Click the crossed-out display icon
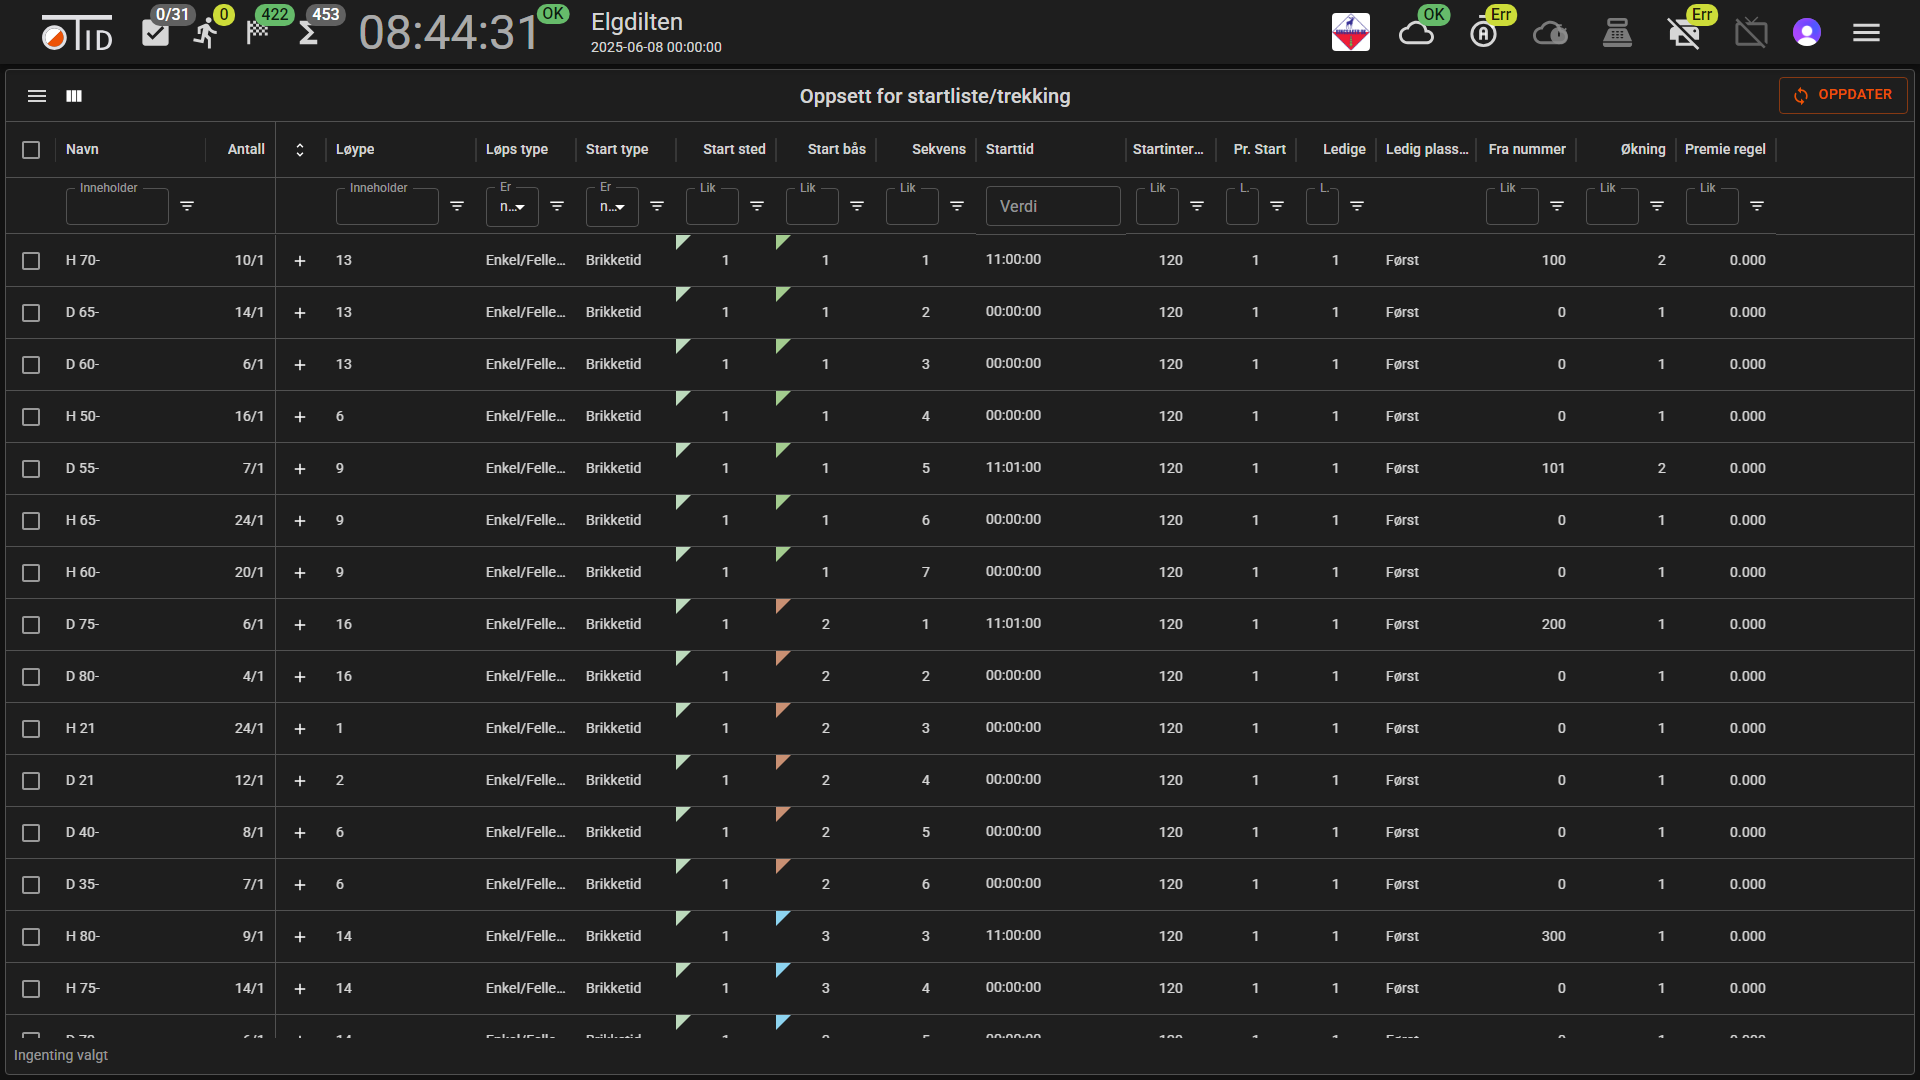This screenshot has width=1920, height=1080. pos(1751,33)
